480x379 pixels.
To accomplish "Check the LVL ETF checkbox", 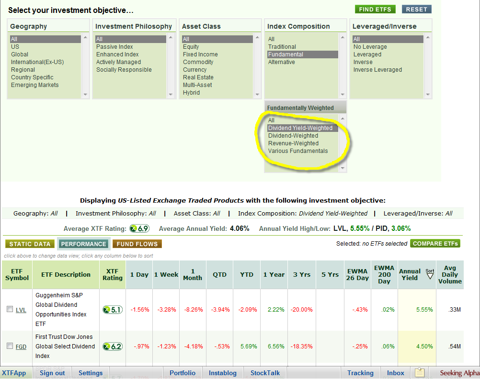I will 10,309.
